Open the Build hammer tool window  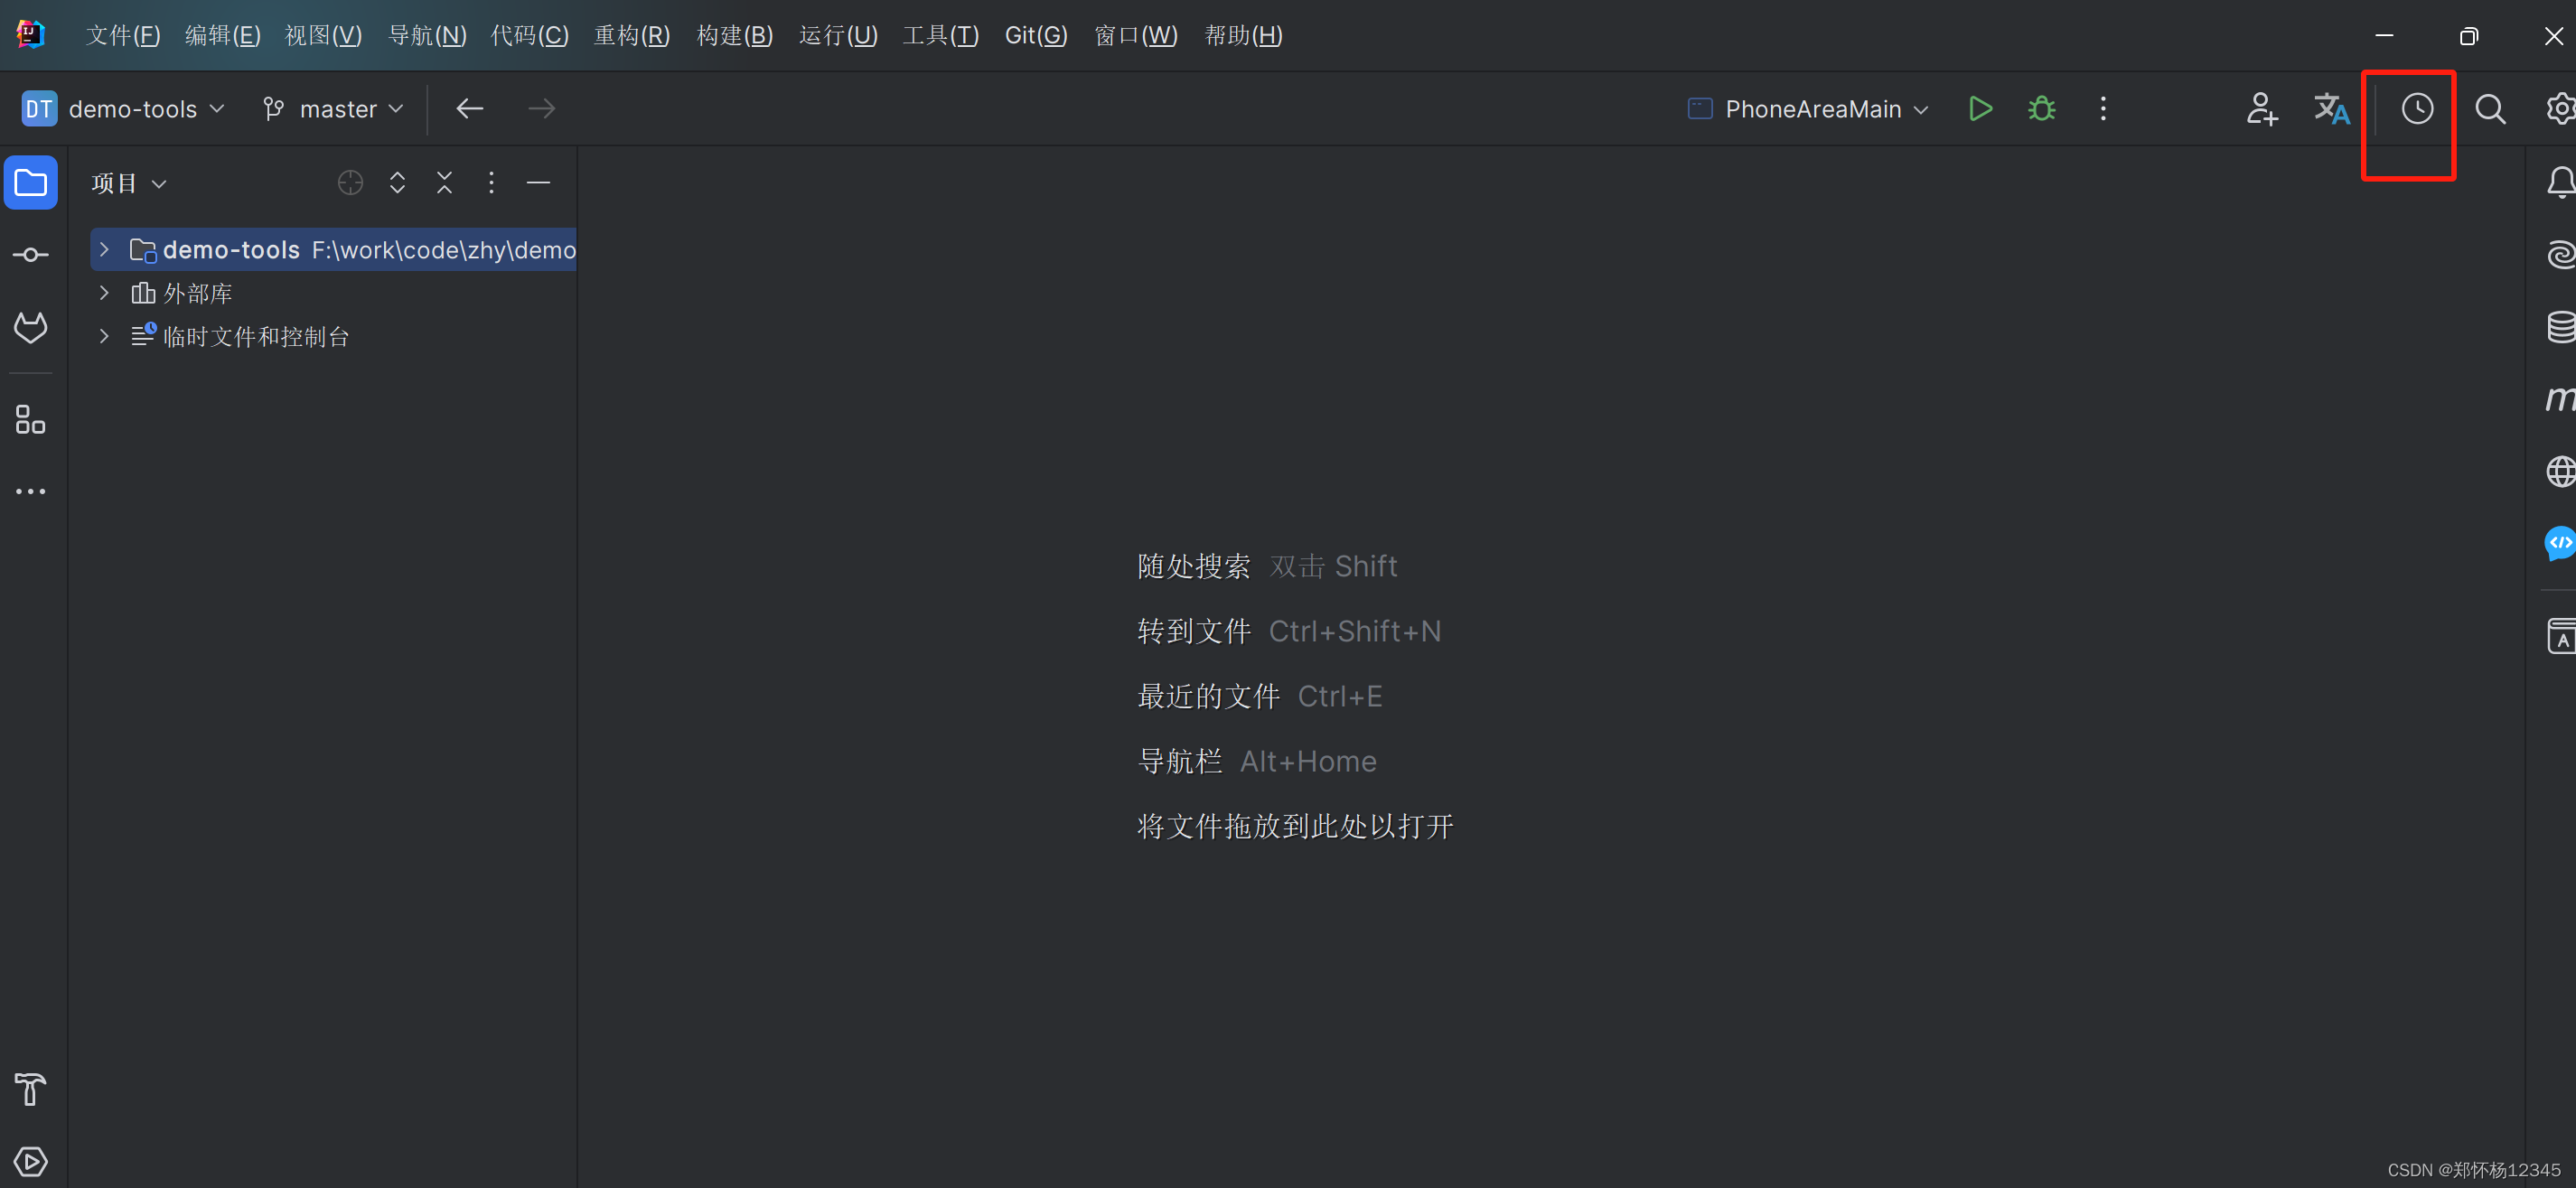click(x=30, y=1089)
